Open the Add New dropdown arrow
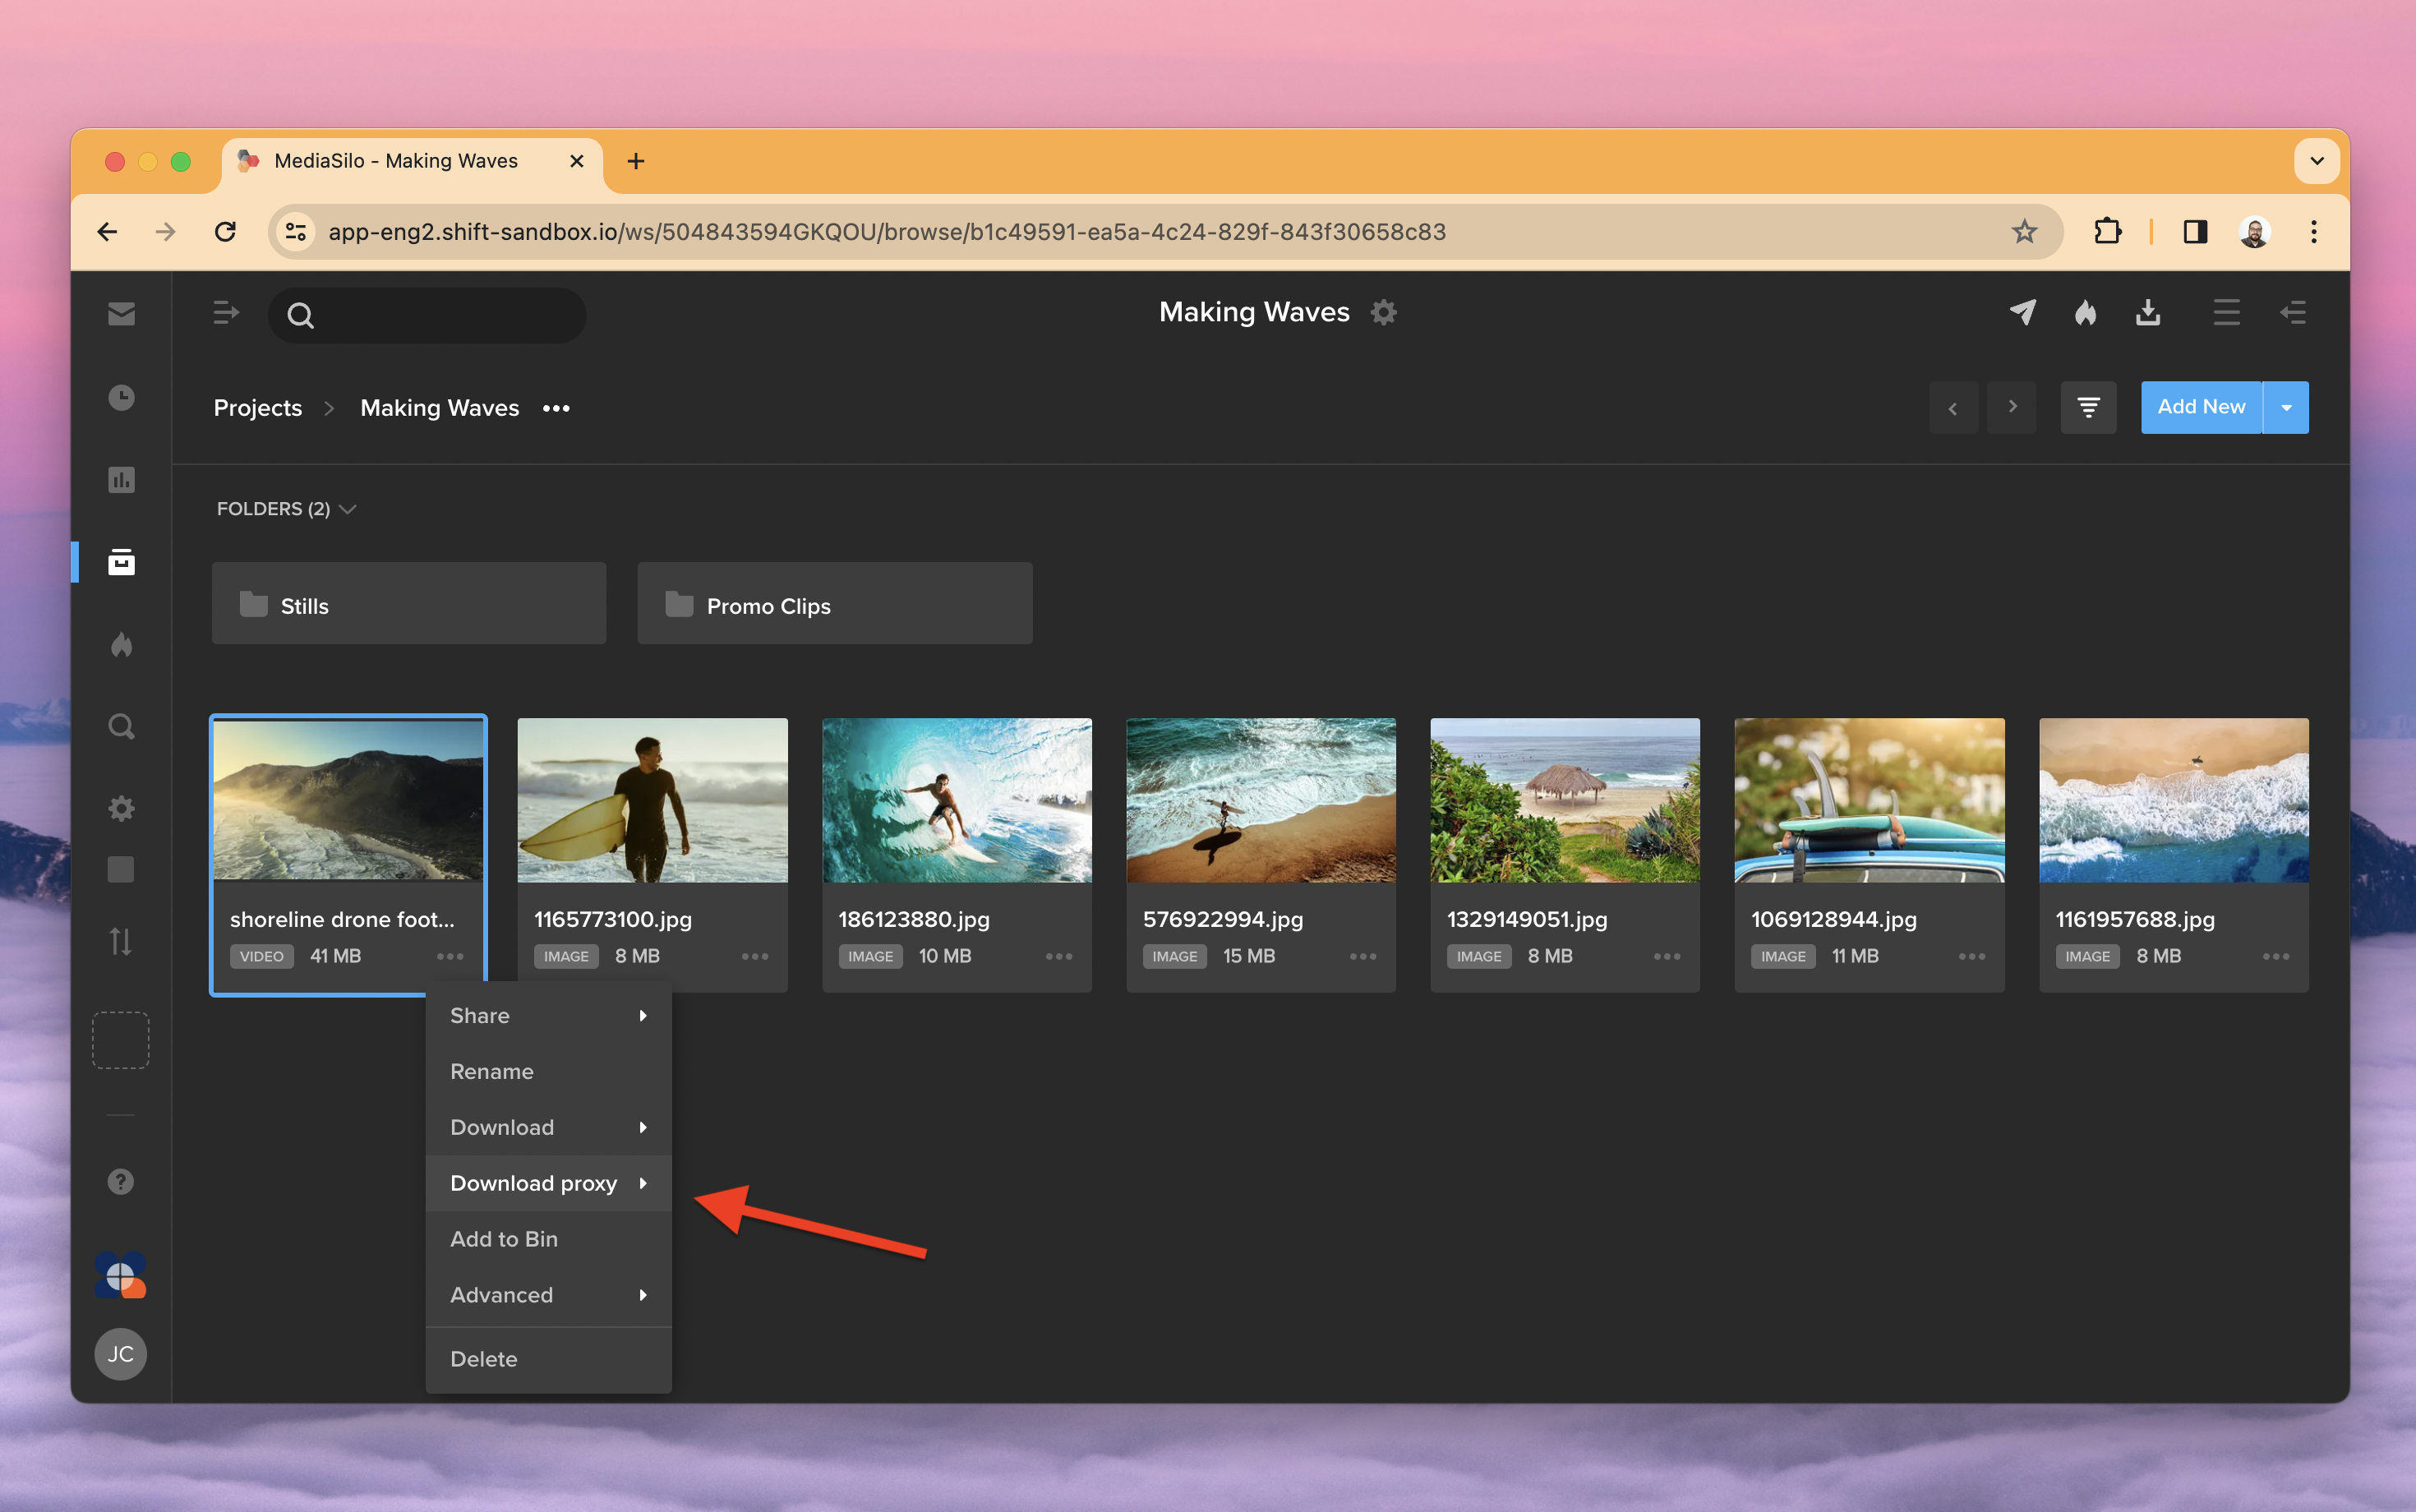2416x1512 pixels. [2286, 407]
